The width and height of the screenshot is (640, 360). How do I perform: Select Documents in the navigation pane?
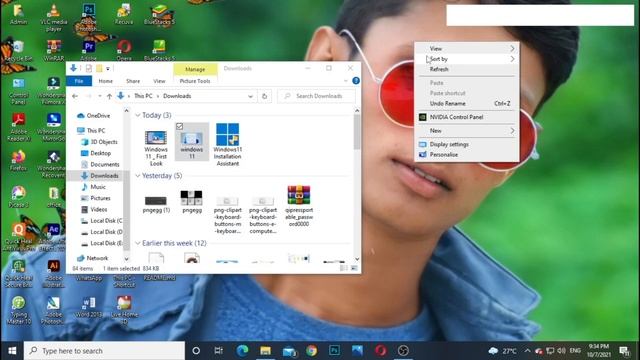coord(100,164)
